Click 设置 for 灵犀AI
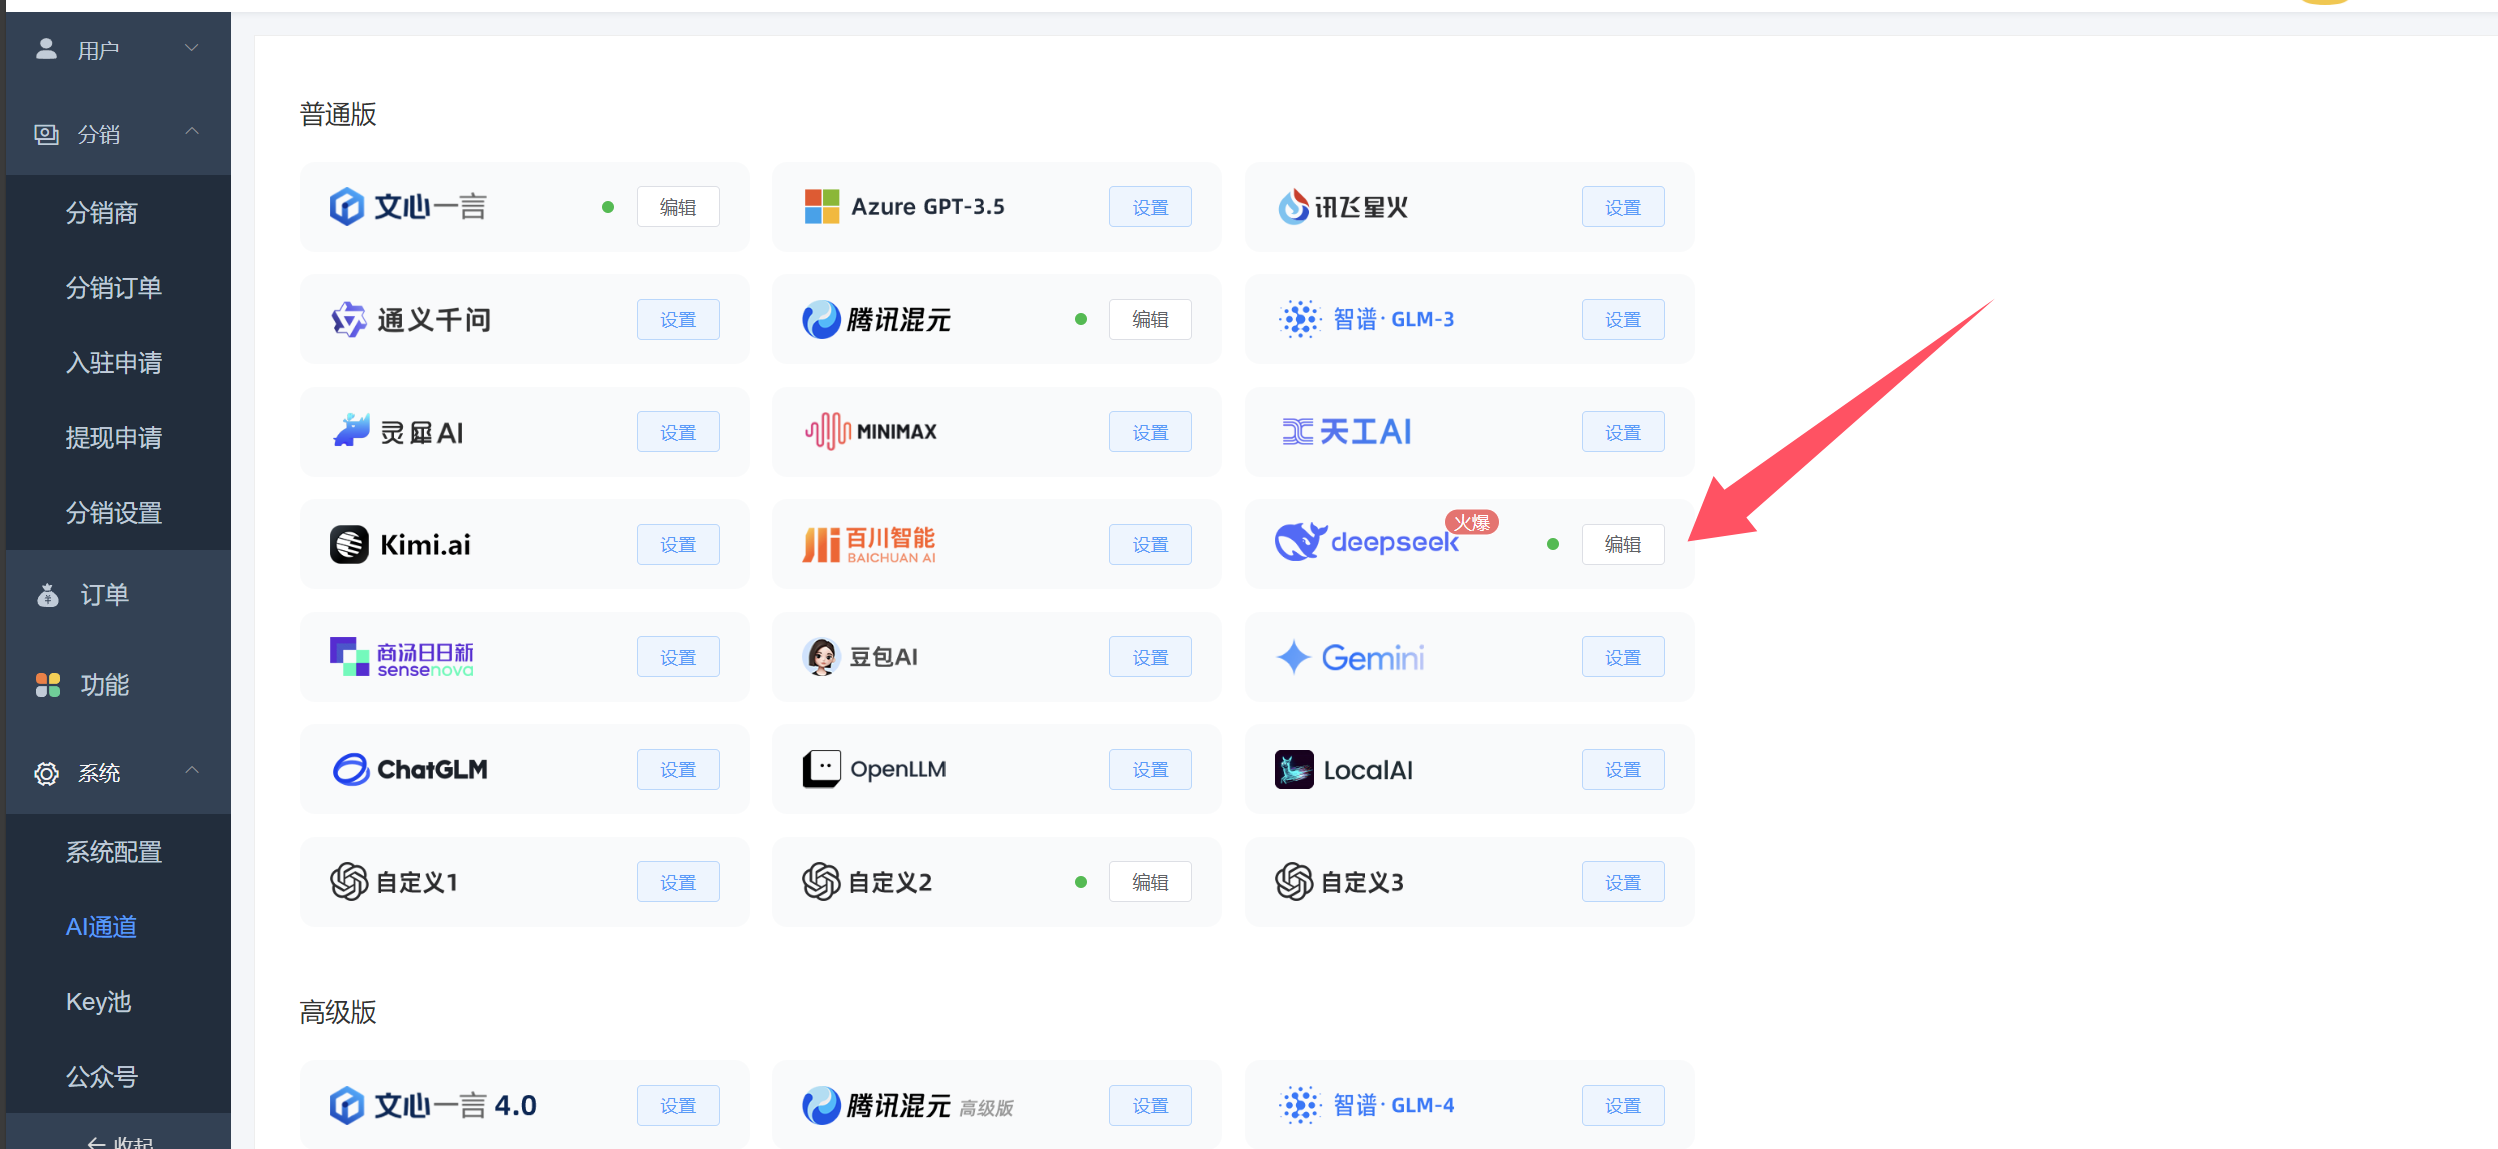2498x1149 pixels. click(x=678, y=432)
